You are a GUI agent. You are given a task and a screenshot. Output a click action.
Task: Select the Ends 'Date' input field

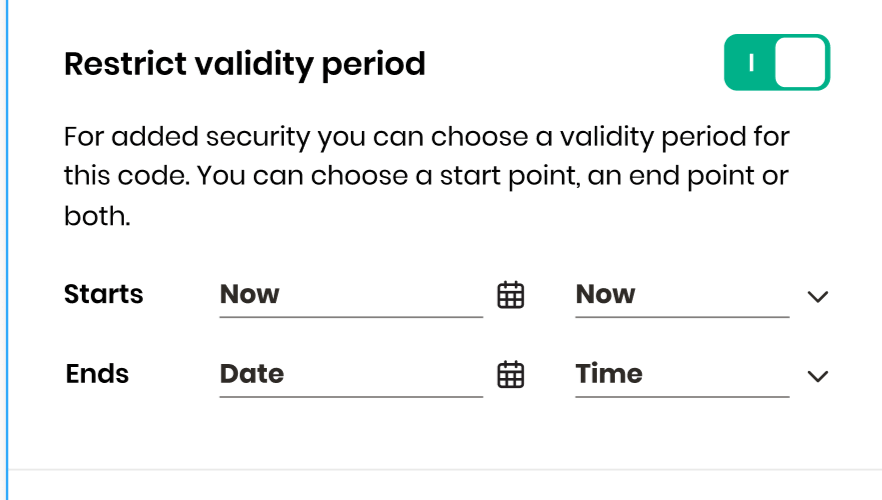[x=351, y=375]
